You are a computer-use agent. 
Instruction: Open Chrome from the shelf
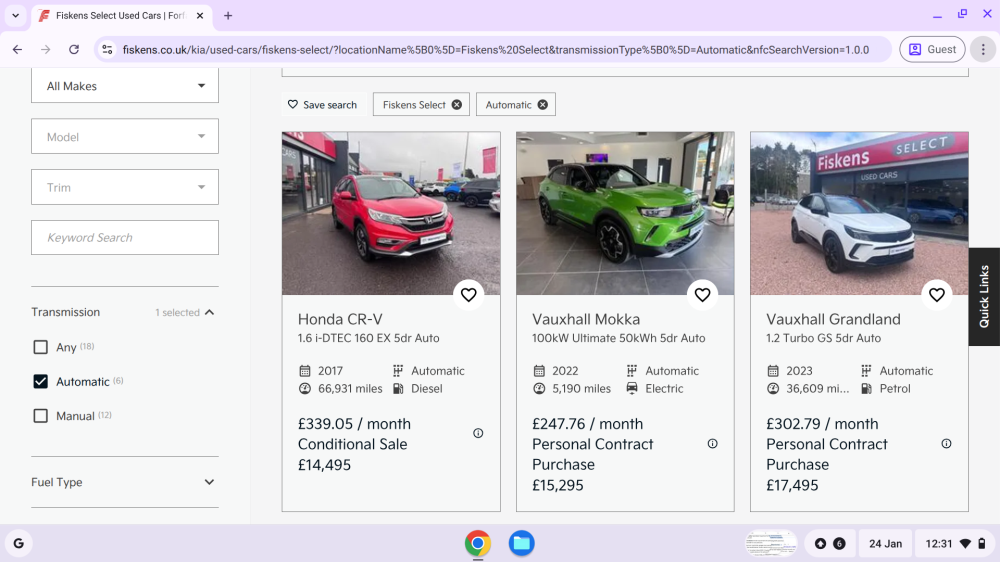478,544
